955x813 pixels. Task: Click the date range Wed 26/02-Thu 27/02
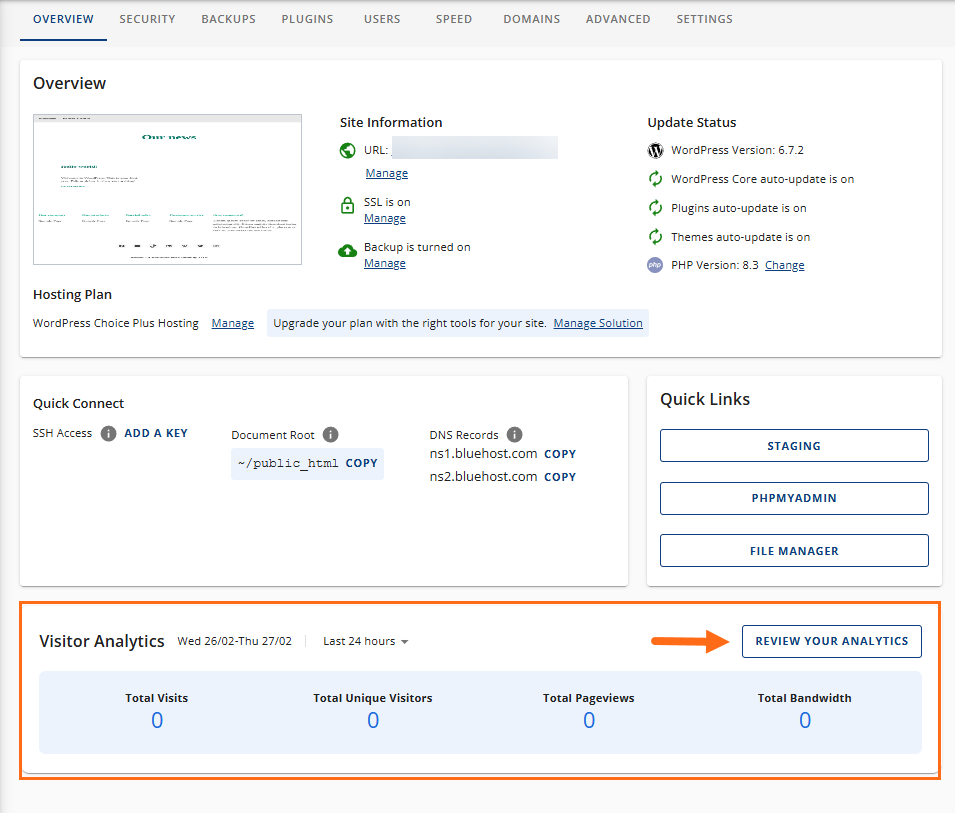234,641
